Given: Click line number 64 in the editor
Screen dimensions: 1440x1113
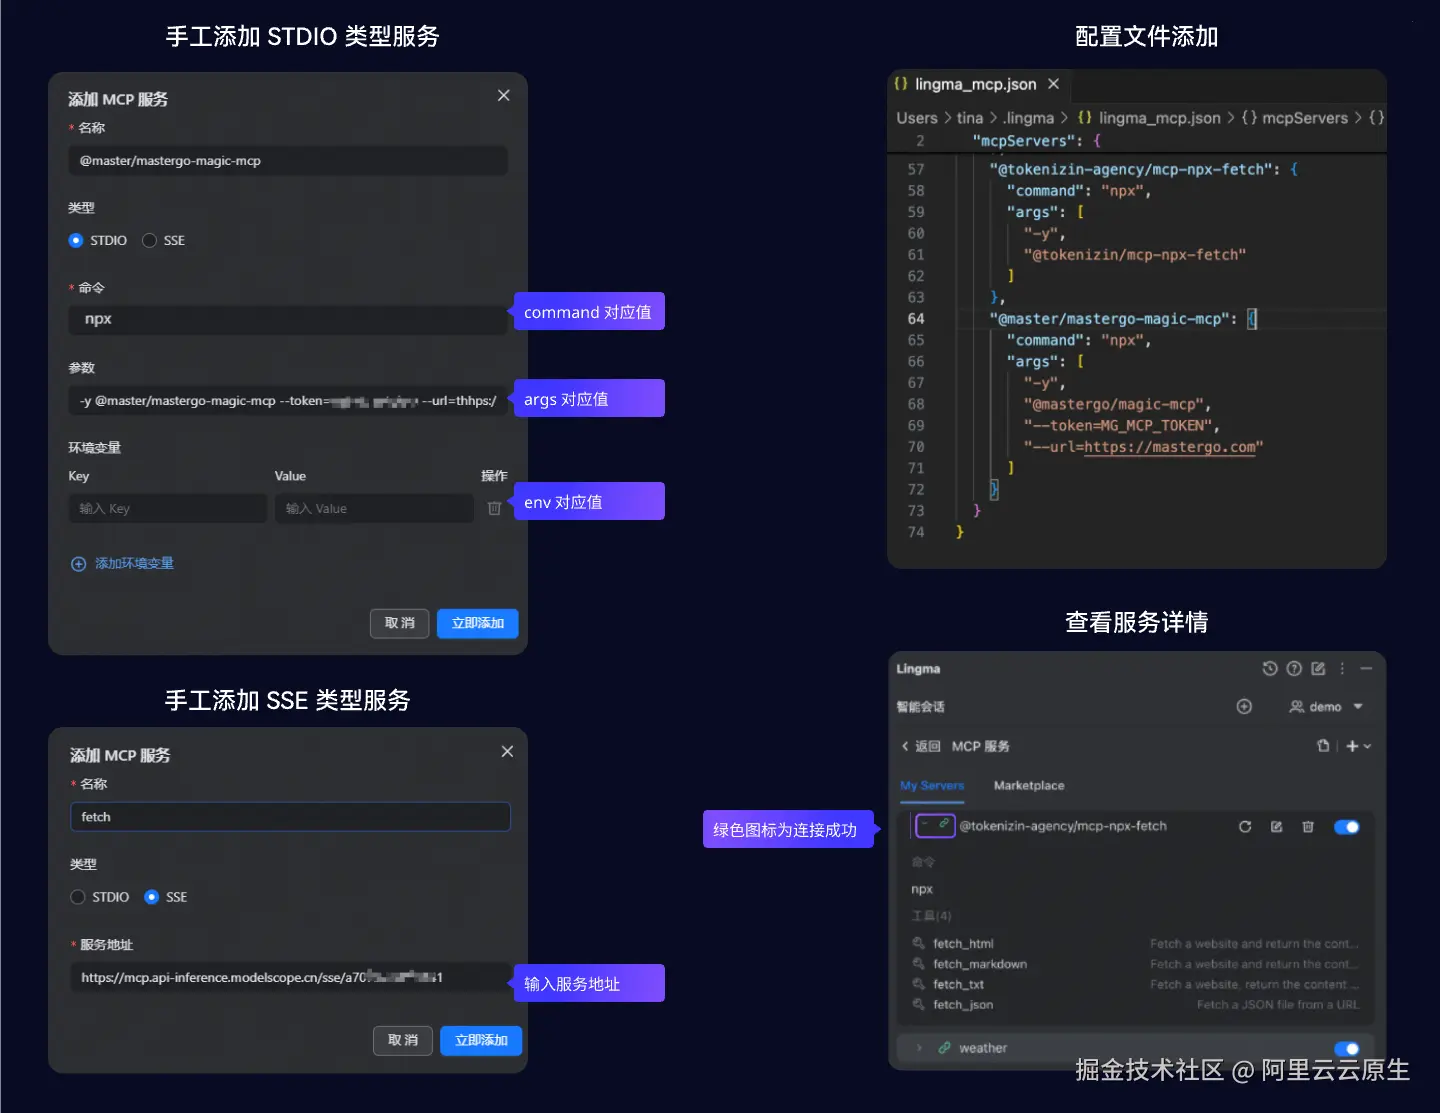Looking at the screenshot, I should (916, 319).
